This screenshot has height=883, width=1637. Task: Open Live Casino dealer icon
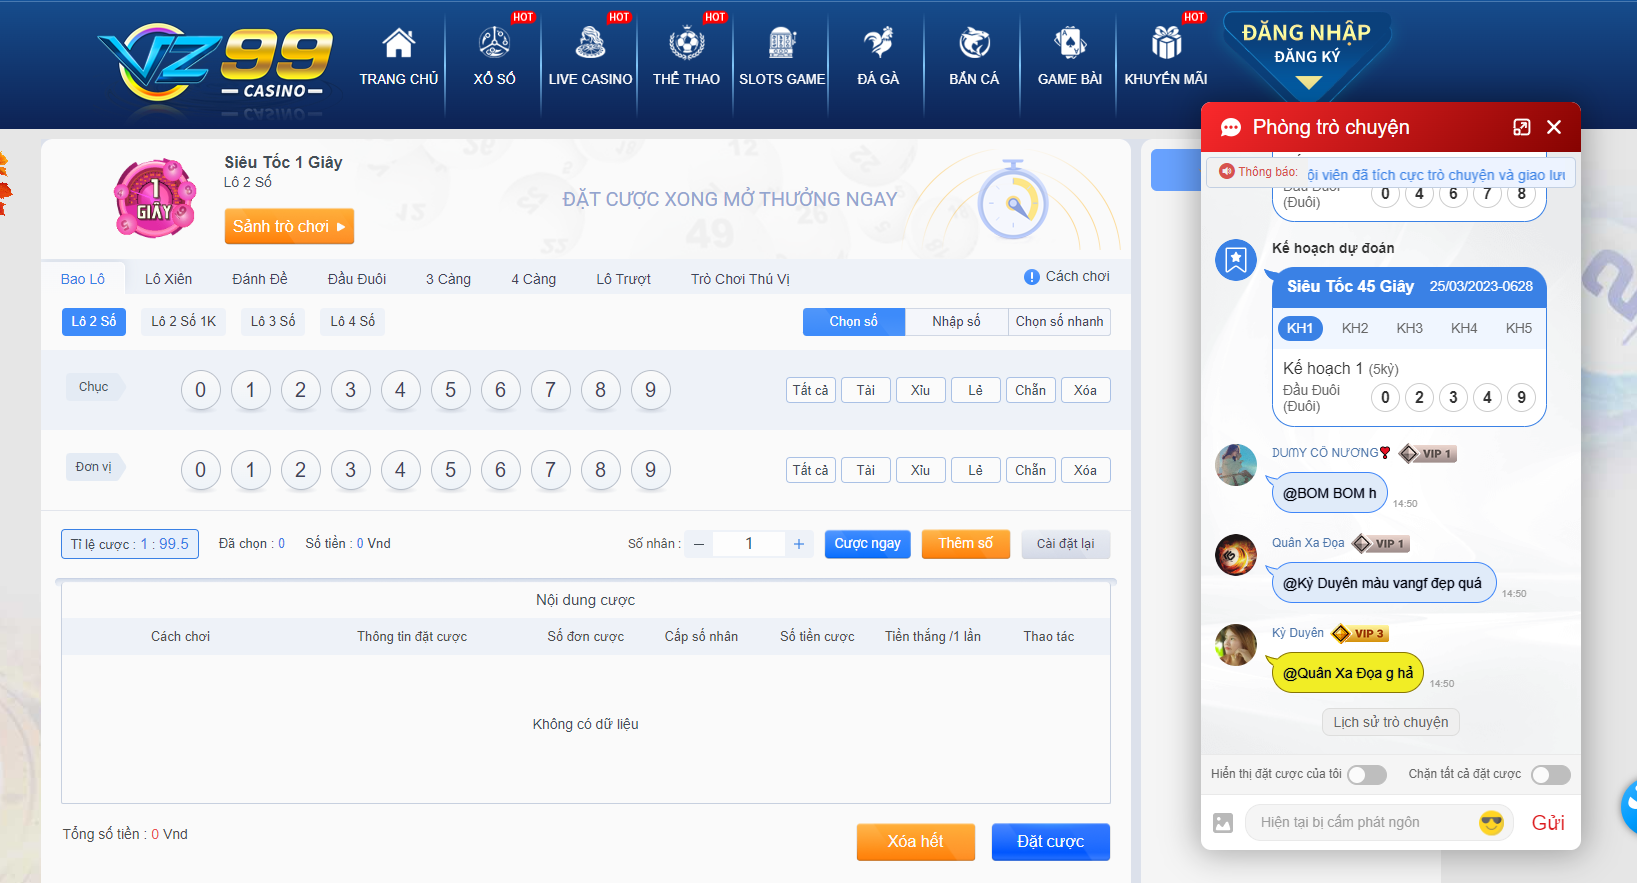pyautogui.click(x=590, y=43)
